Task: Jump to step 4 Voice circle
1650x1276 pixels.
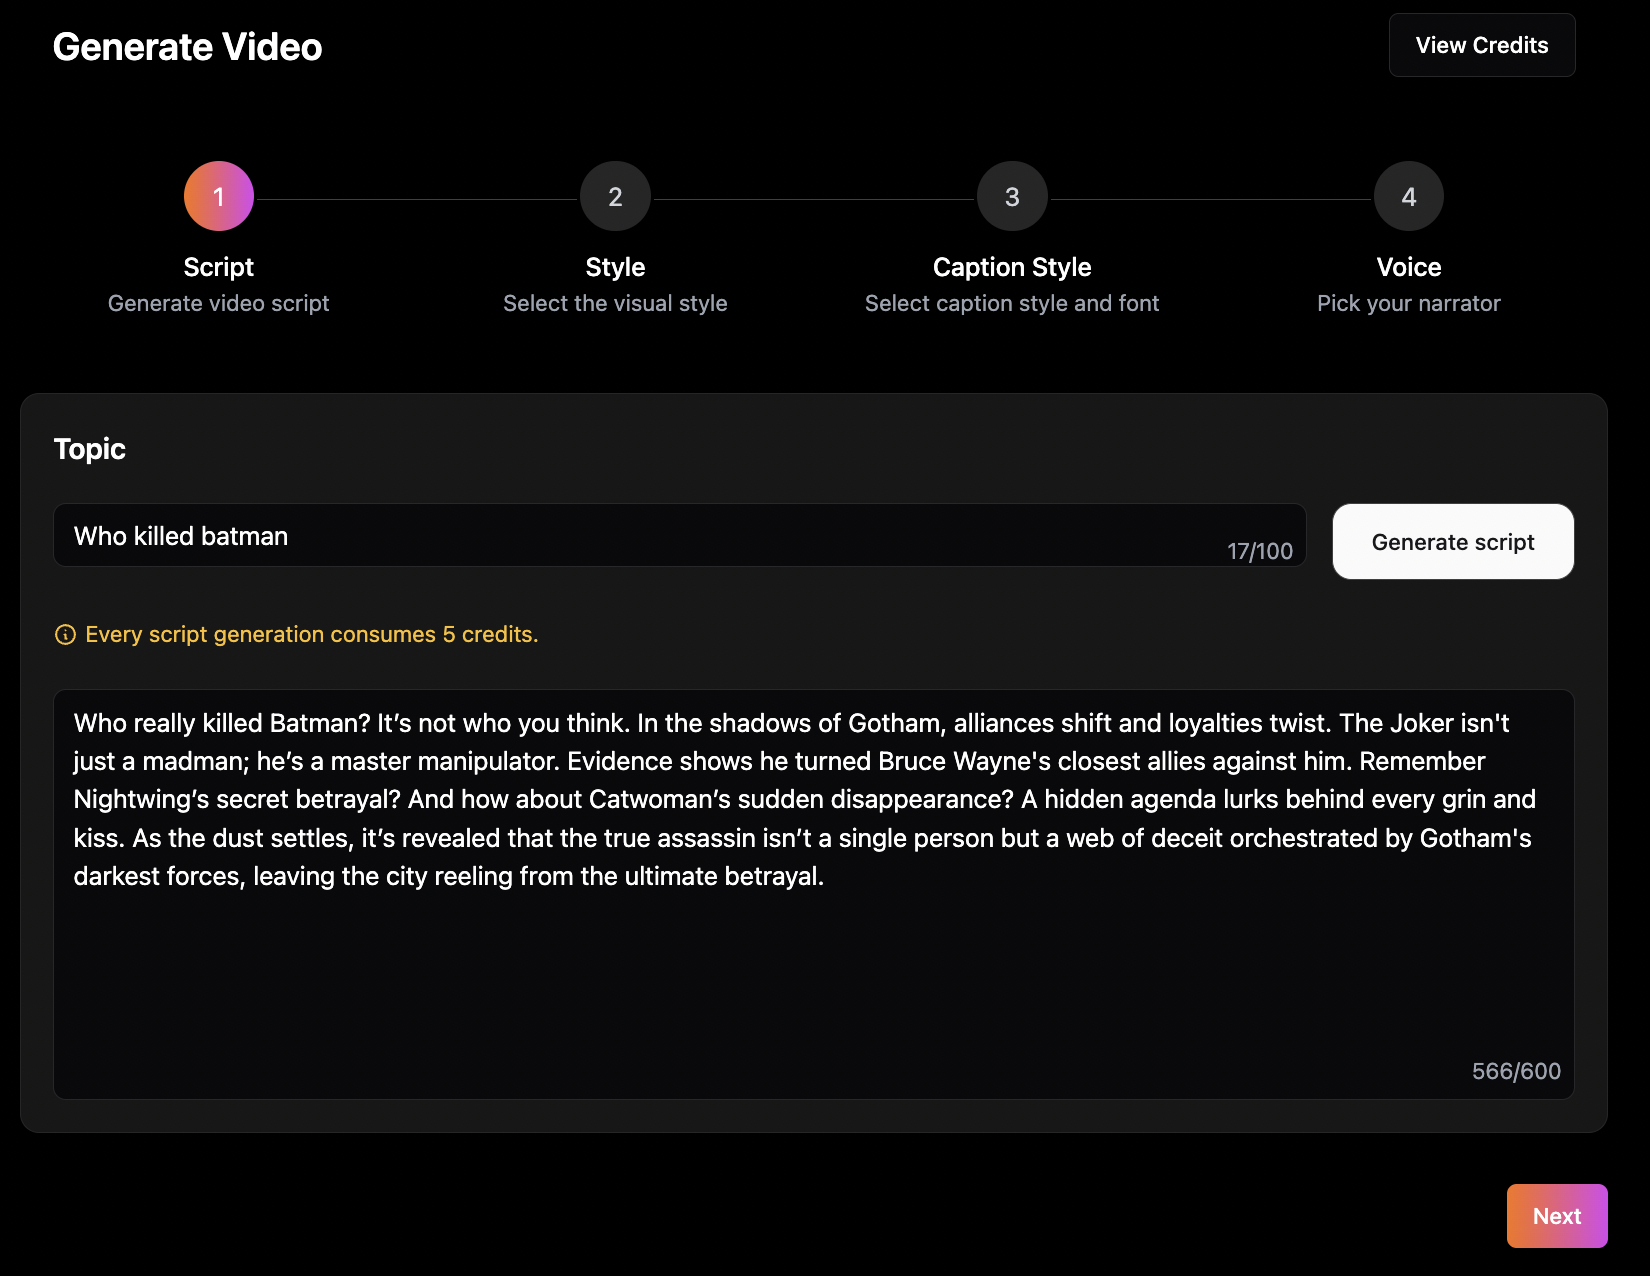Action: point(1408,196)
